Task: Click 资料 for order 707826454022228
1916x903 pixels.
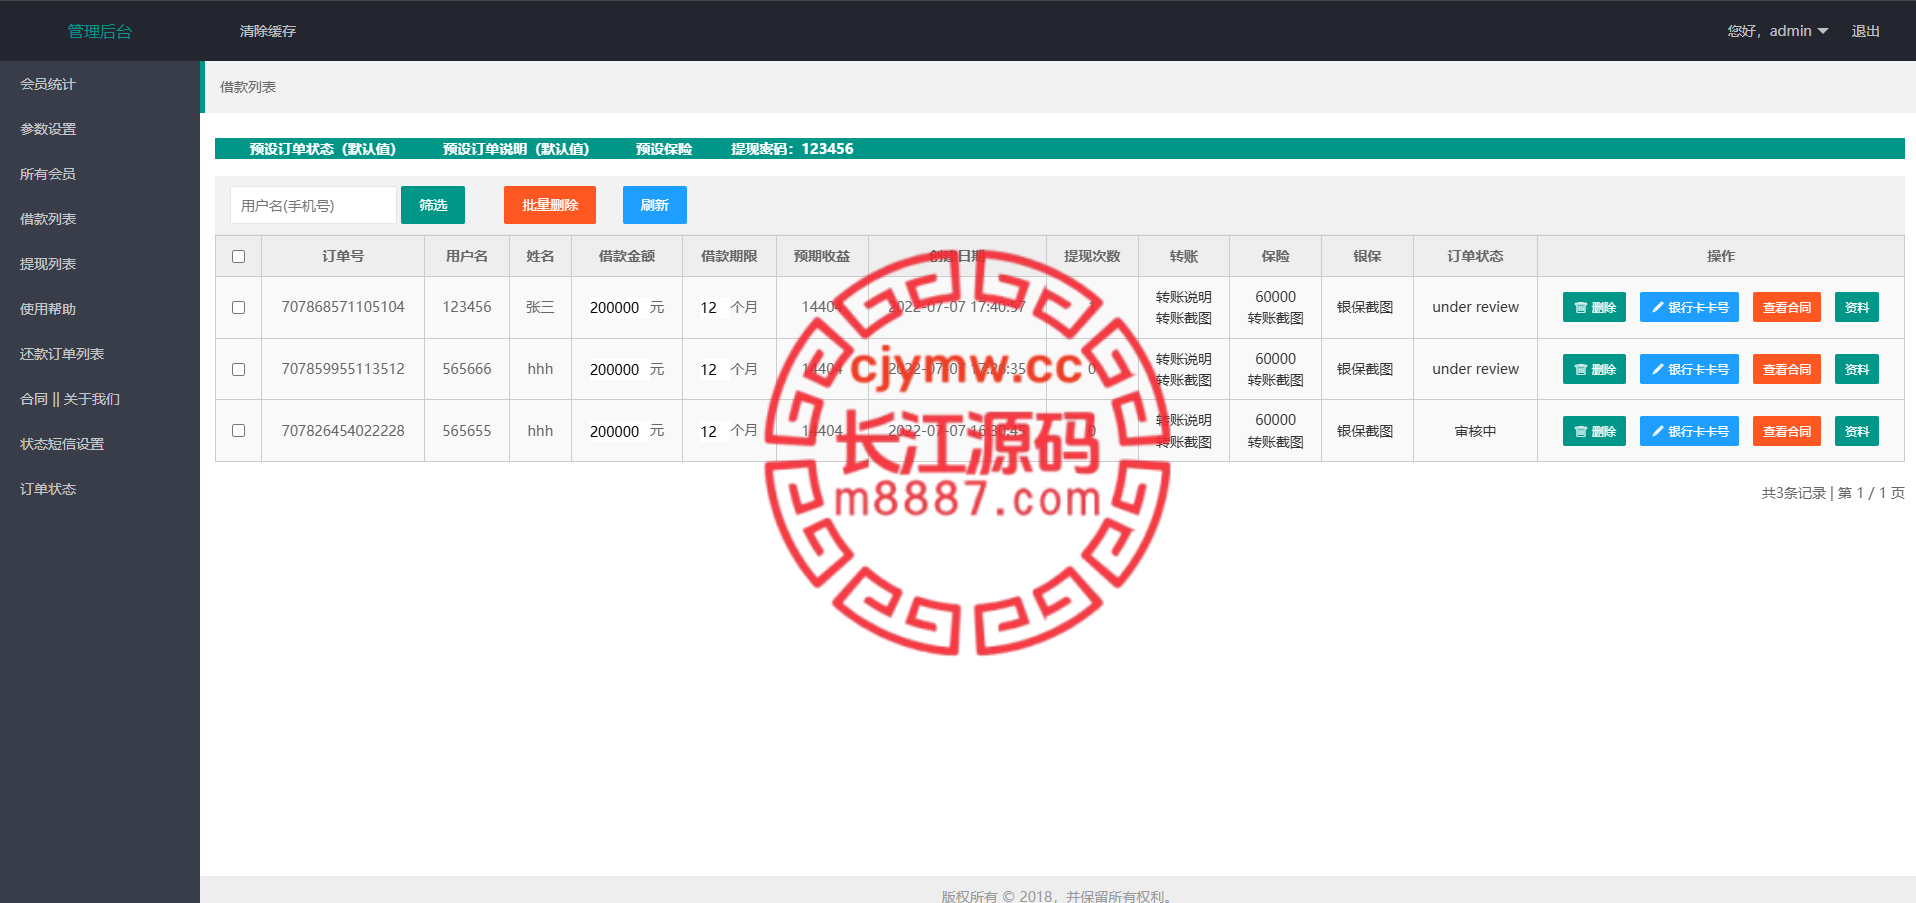Action: point(1857,431)
